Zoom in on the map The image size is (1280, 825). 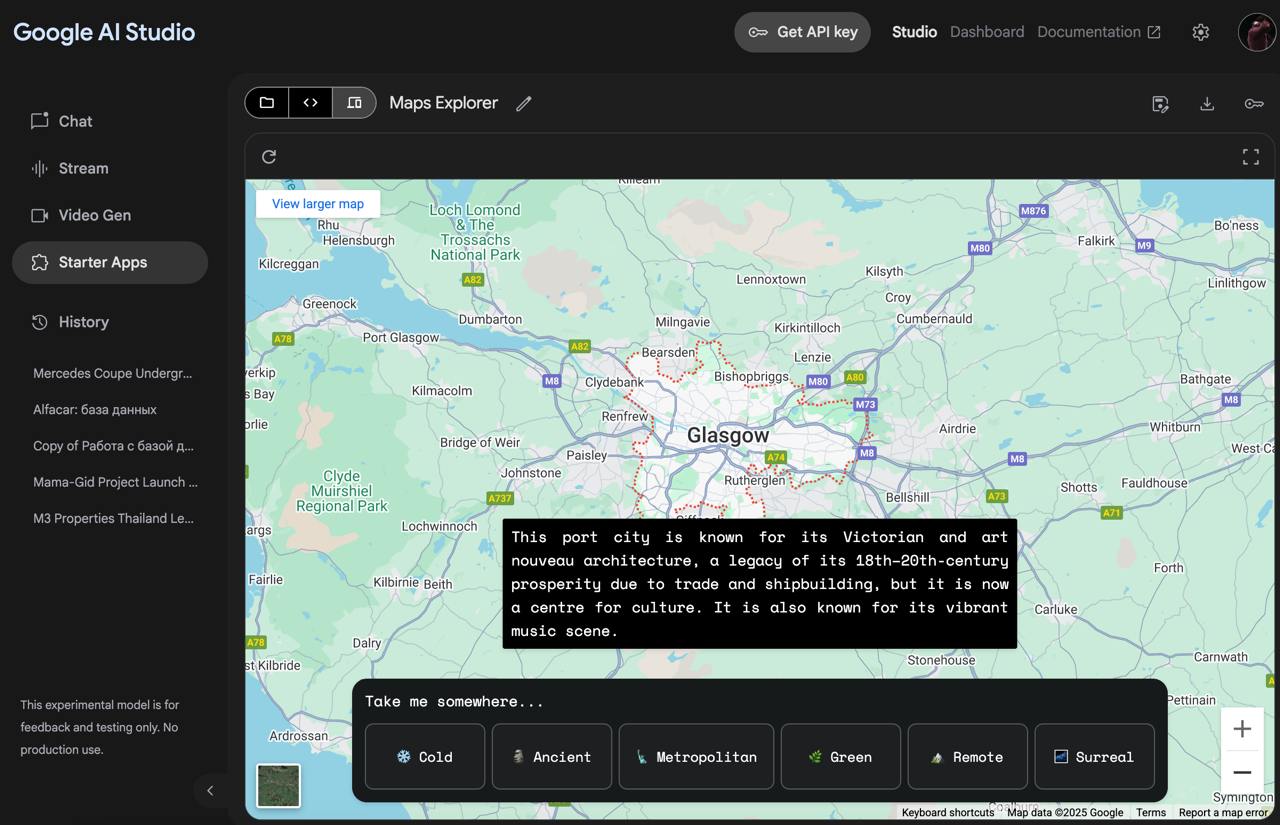click(1242, 729)
